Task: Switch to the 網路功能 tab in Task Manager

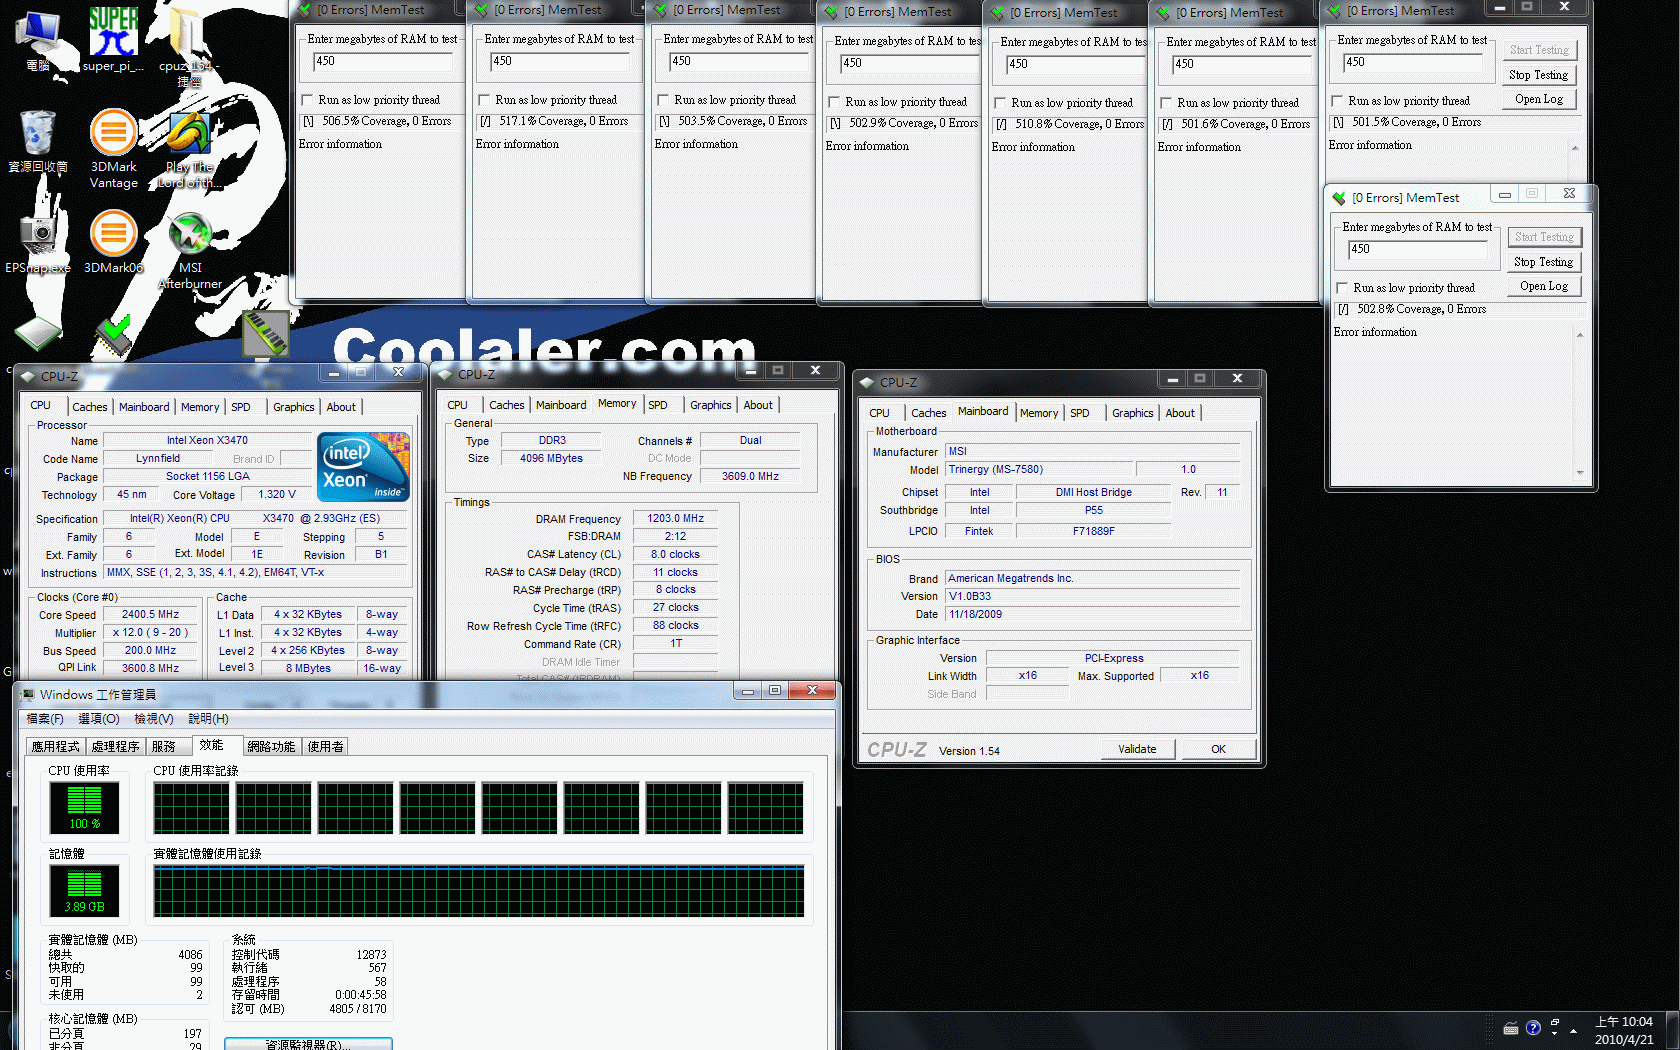Action: [271, 746]
